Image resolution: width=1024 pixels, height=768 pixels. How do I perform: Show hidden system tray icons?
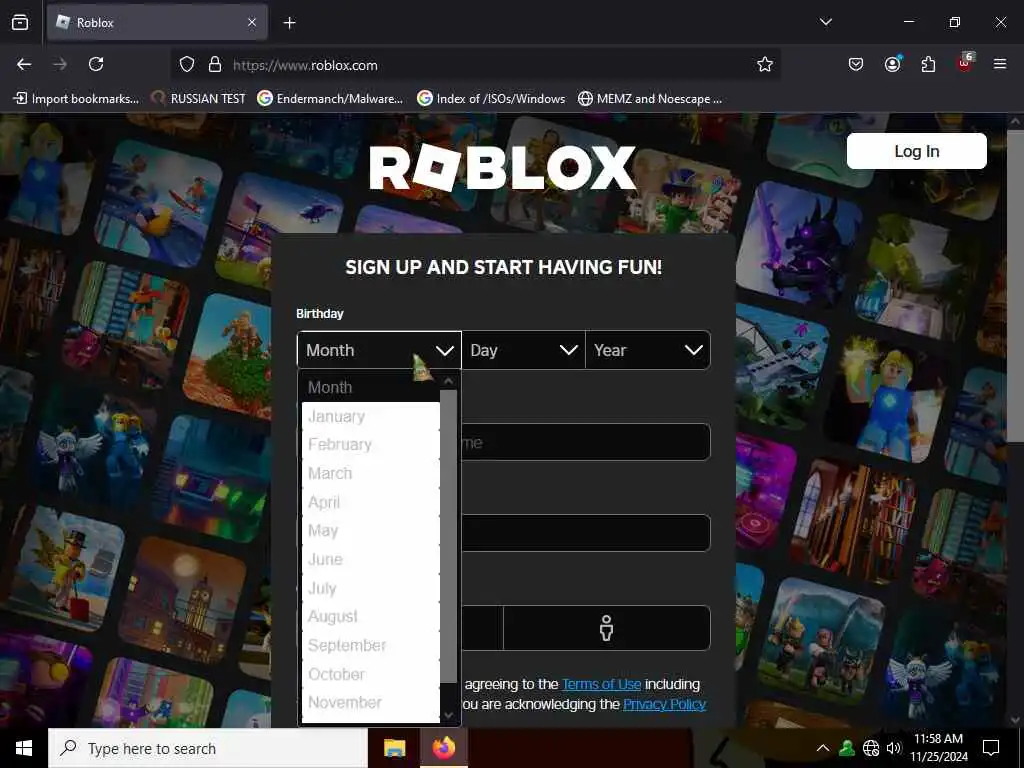[x=823, y=748]
